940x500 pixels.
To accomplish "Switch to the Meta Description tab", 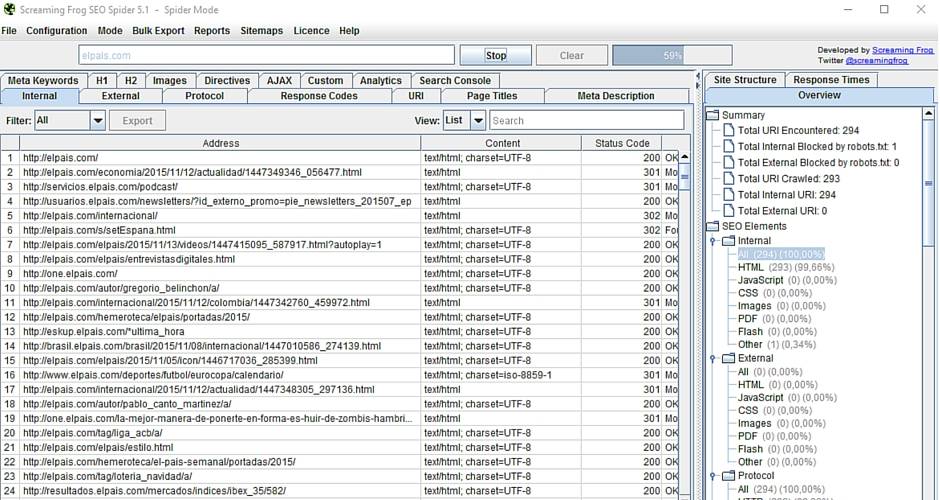I will point(616,96).
